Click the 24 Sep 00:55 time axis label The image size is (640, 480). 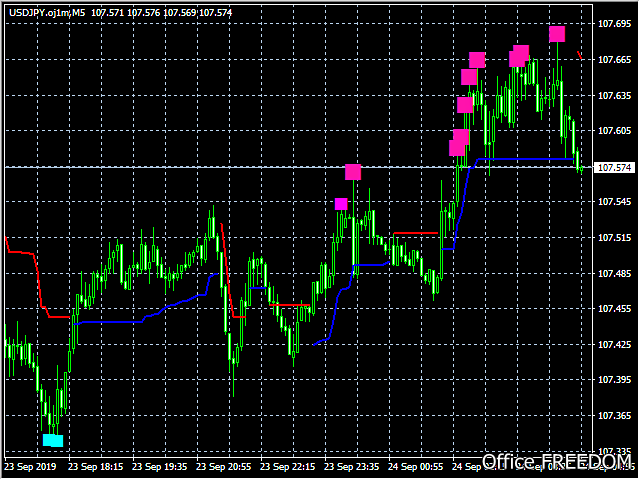pyautogui.click(x=416, y=467)
